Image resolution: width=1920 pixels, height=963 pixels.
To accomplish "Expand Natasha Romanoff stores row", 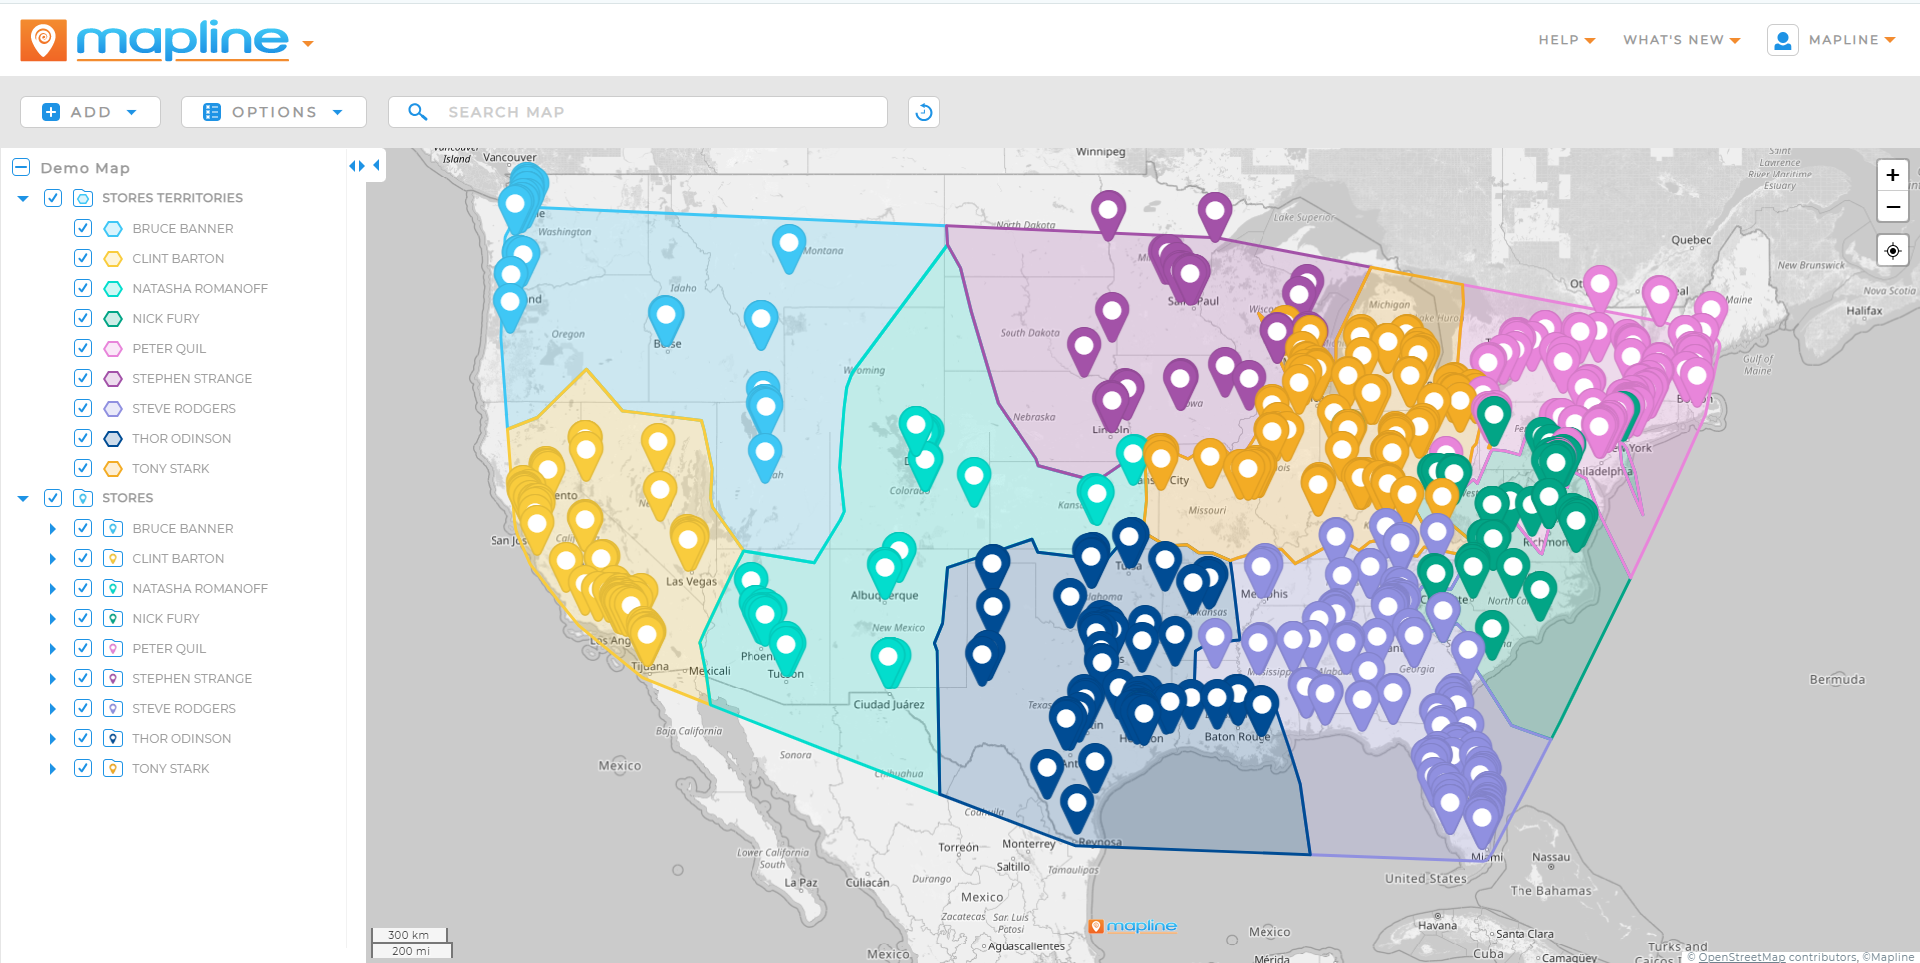I will (x=53, y=588).
